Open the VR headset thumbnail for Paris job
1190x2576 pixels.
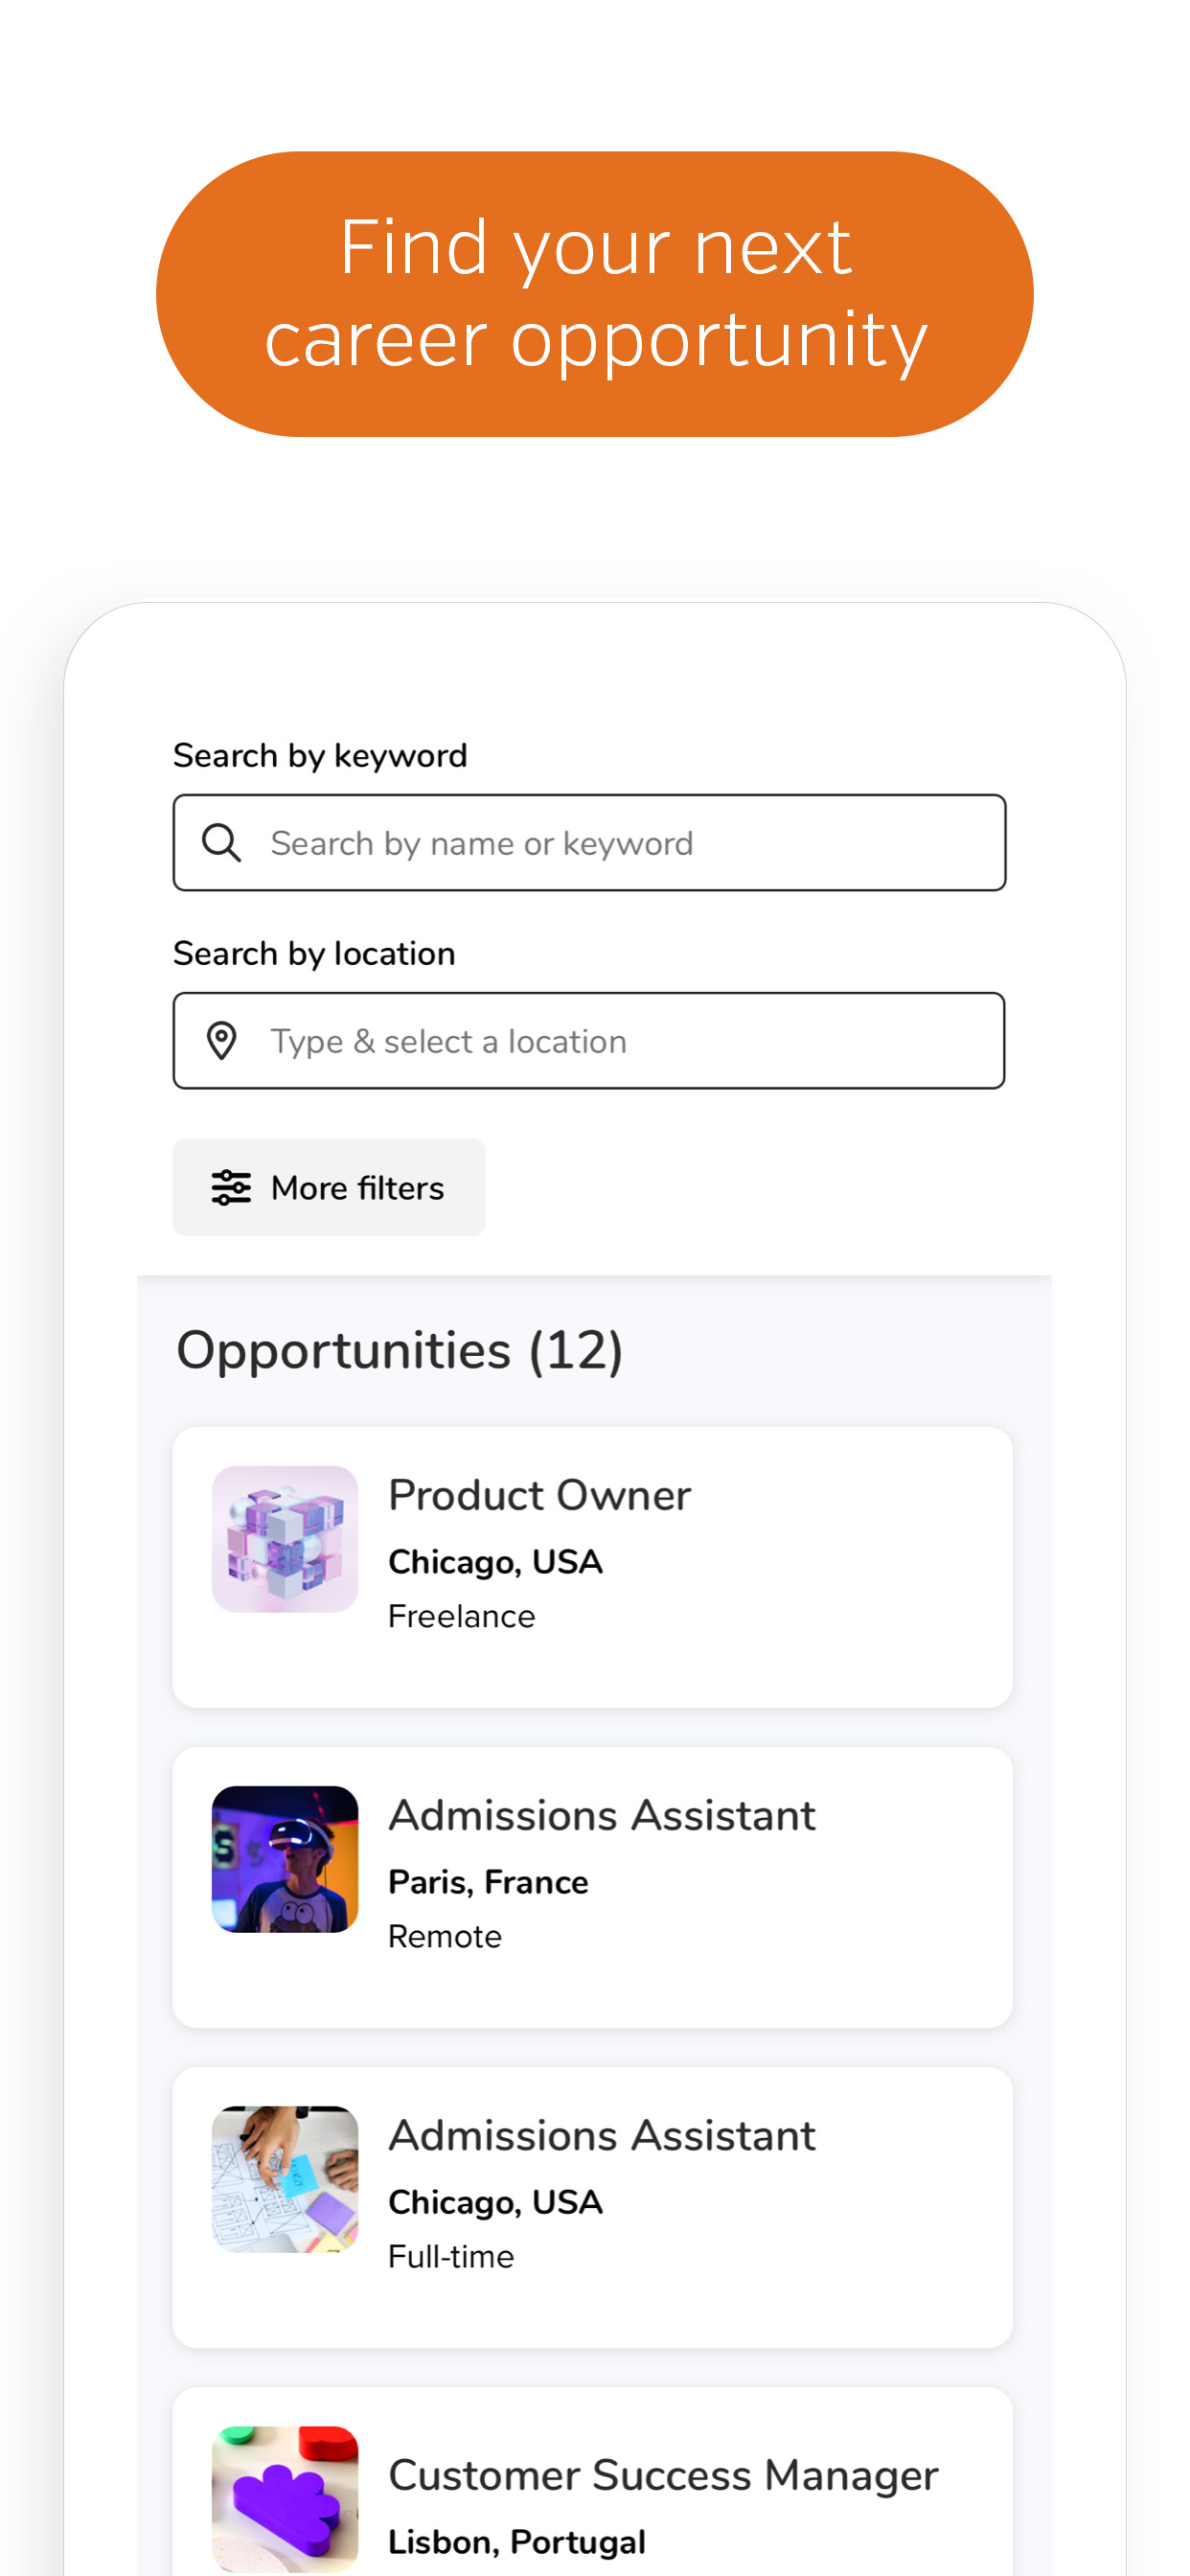click(x=285, y=1859)
